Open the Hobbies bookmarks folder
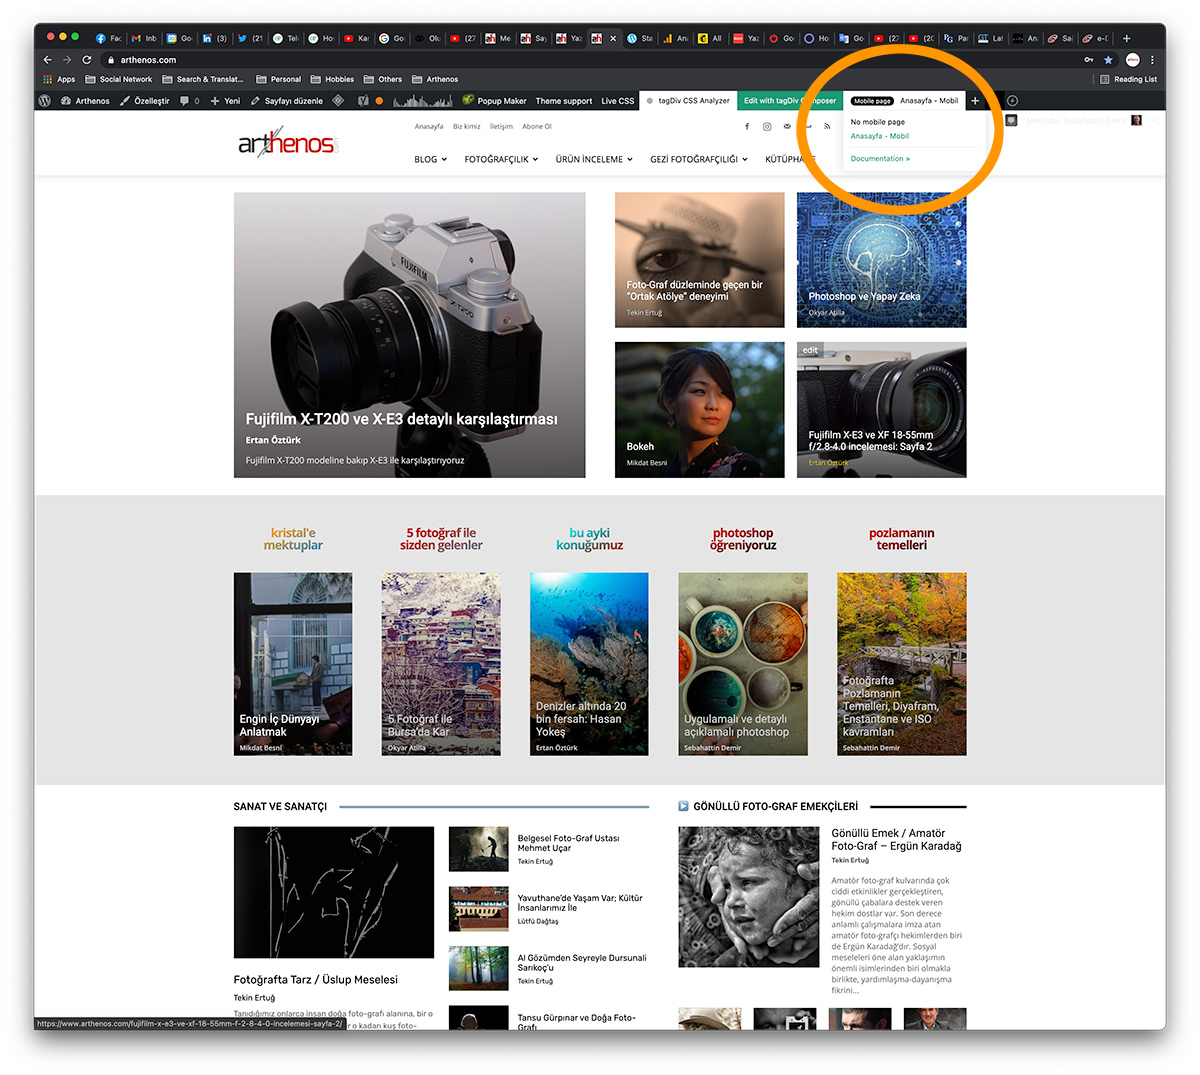 pos(332,79)
